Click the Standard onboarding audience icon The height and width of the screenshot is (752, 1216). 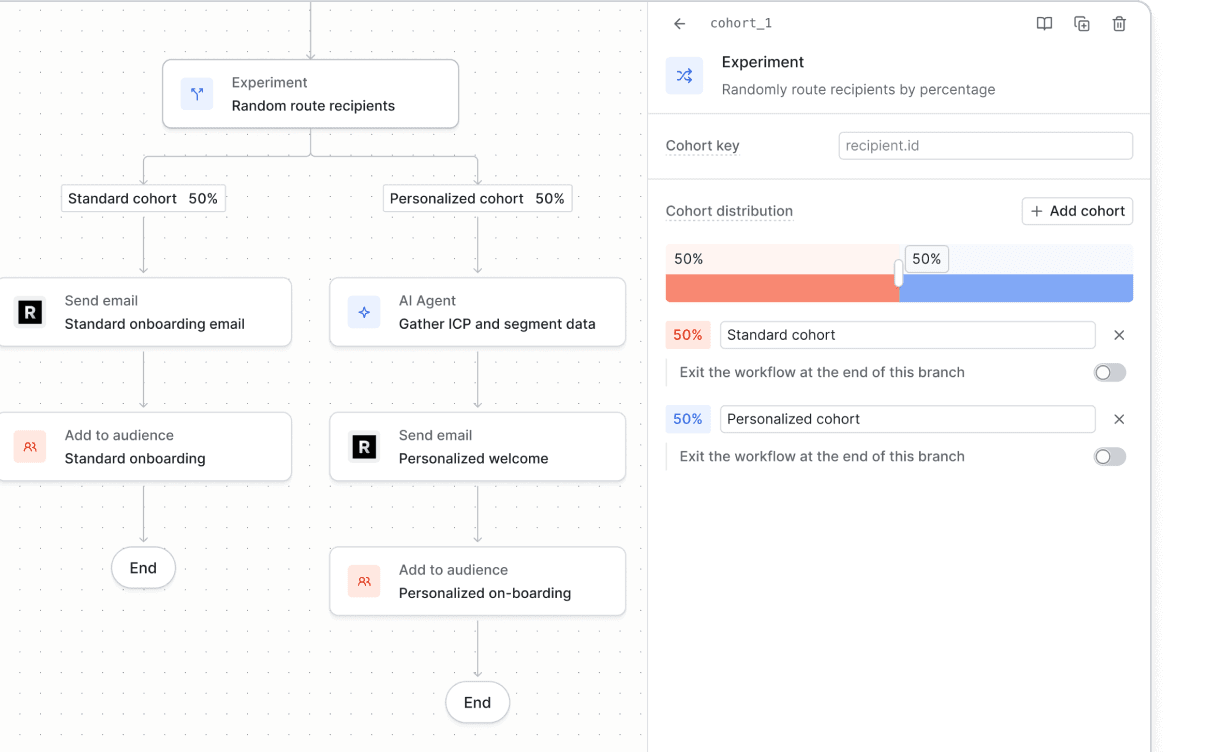click(x=30, y=447)
